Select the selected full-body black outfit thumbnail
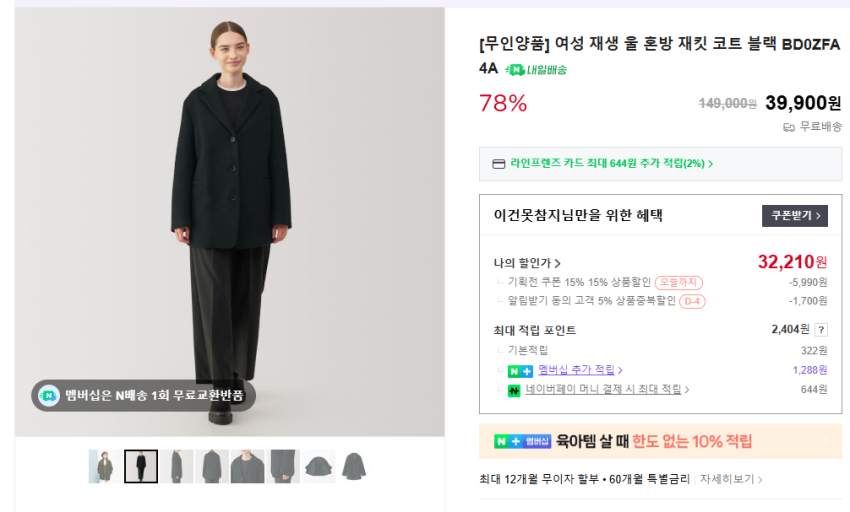The height and width of the screenshot is (512, 850). [140, 466]
